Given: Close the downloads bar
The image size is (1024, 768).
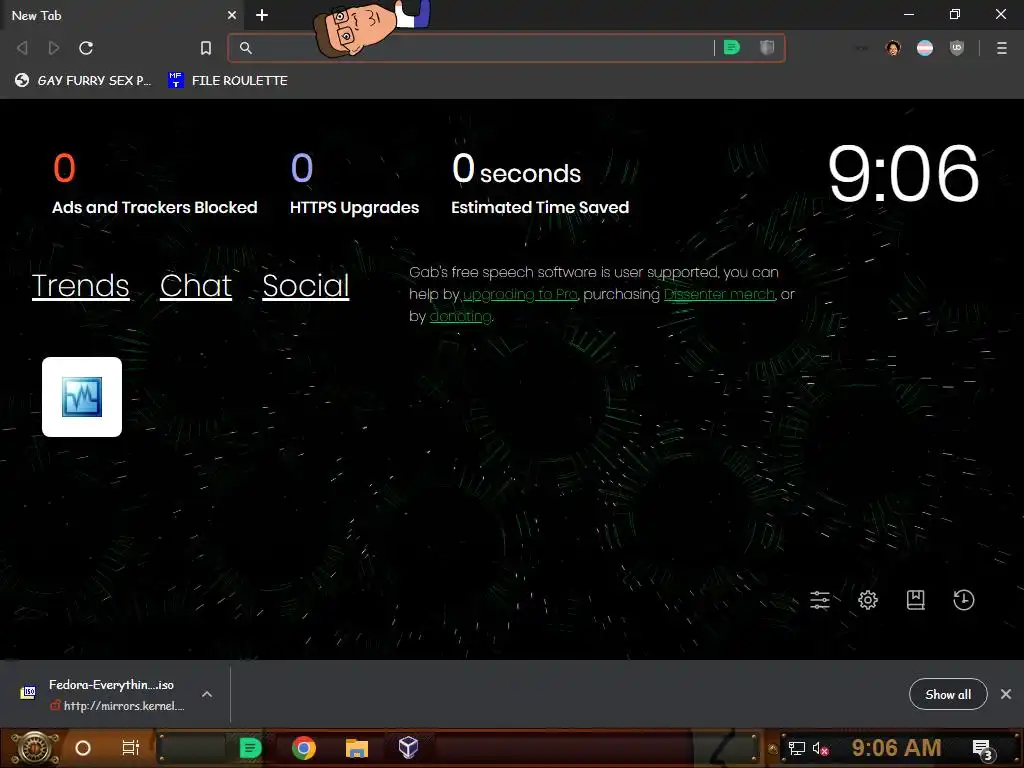Looking at the screenshot, I should (x=1006, y=694).
